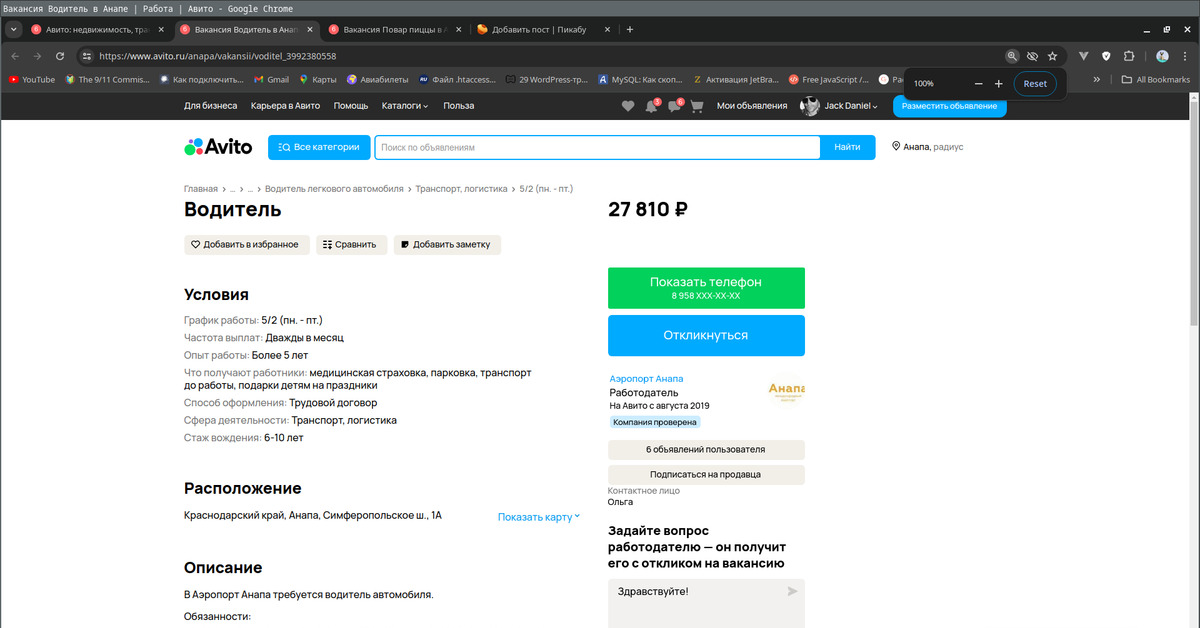Open Все категории list

coord(319,147)
